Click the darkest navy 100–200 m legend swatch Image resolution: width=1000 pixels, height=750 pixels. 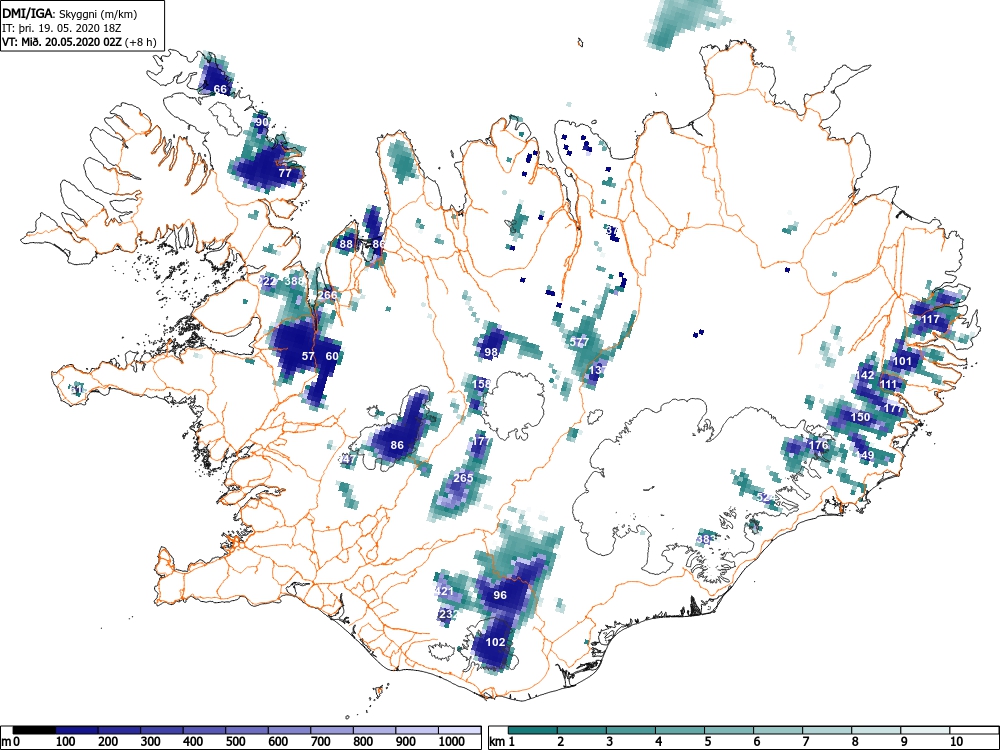77,729
